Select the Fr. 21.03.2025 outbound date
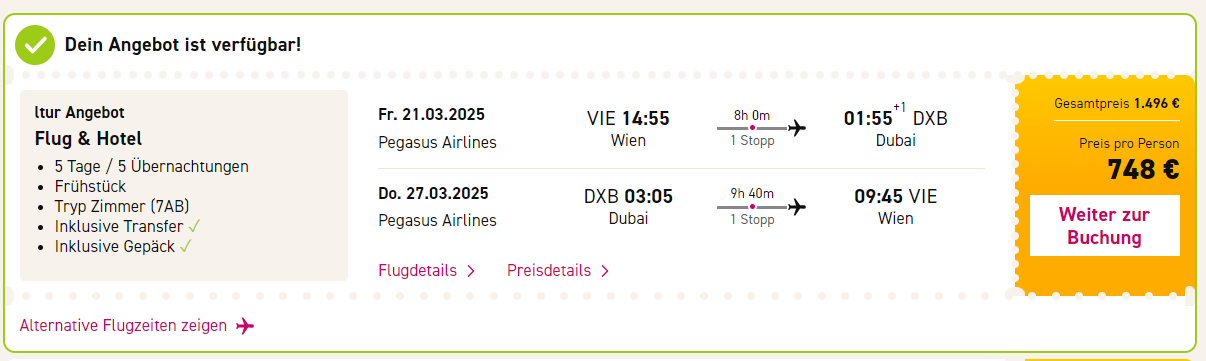Image resolution: width=1206 pixels, height=361 pixels. [431, 114]
